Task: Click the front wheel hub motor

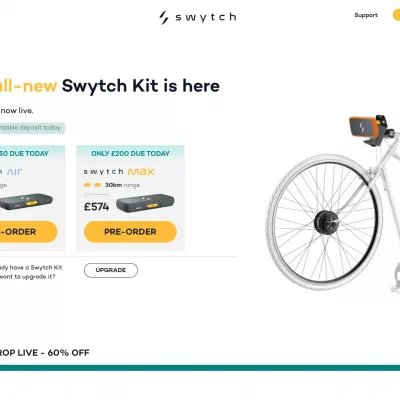Action: pos(326,220)
